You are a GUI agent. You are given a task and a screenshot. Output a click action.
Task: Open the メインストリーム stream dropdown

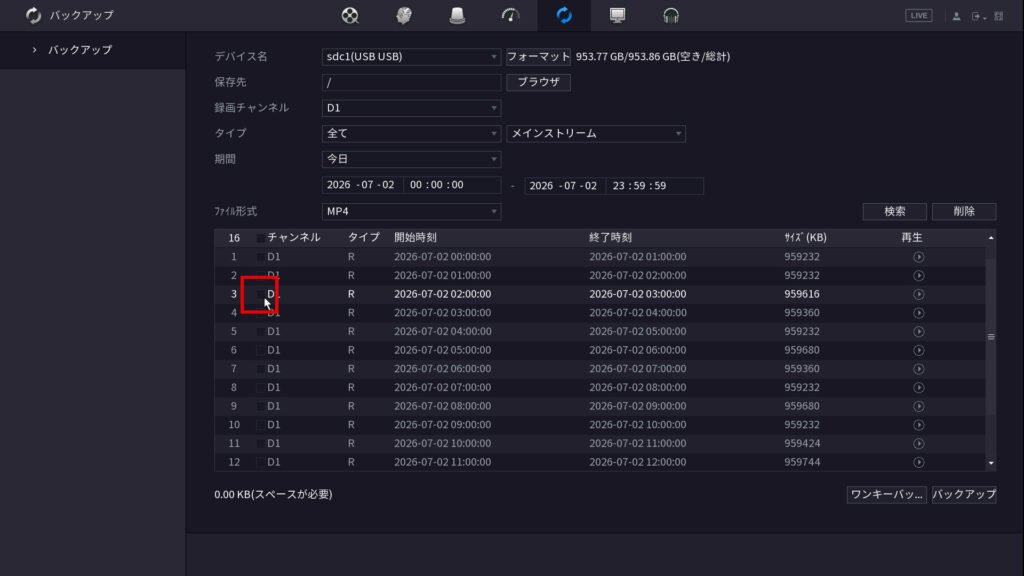596,133
